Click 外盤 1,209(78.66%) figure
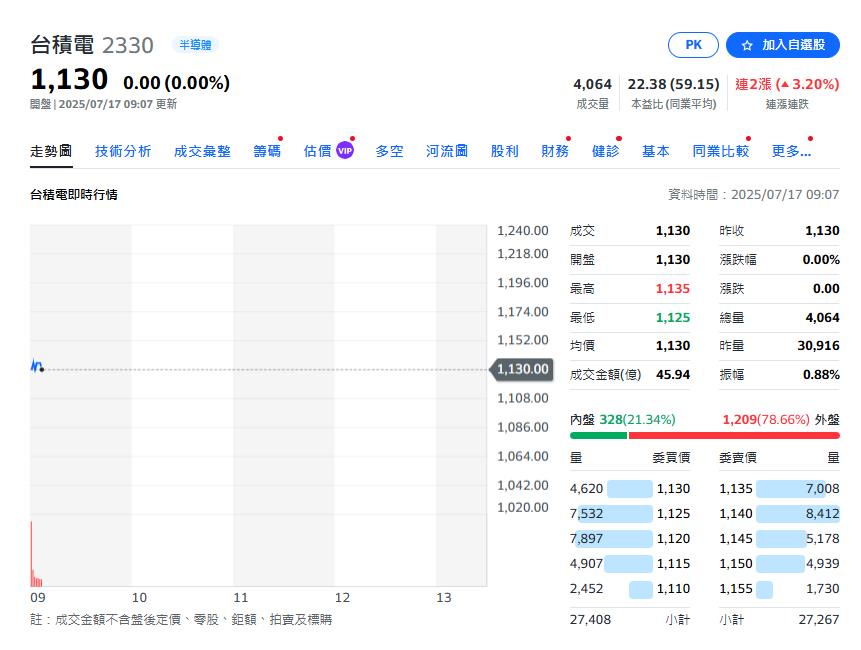This screenshot has height=650, width=861. click(766, 420)
